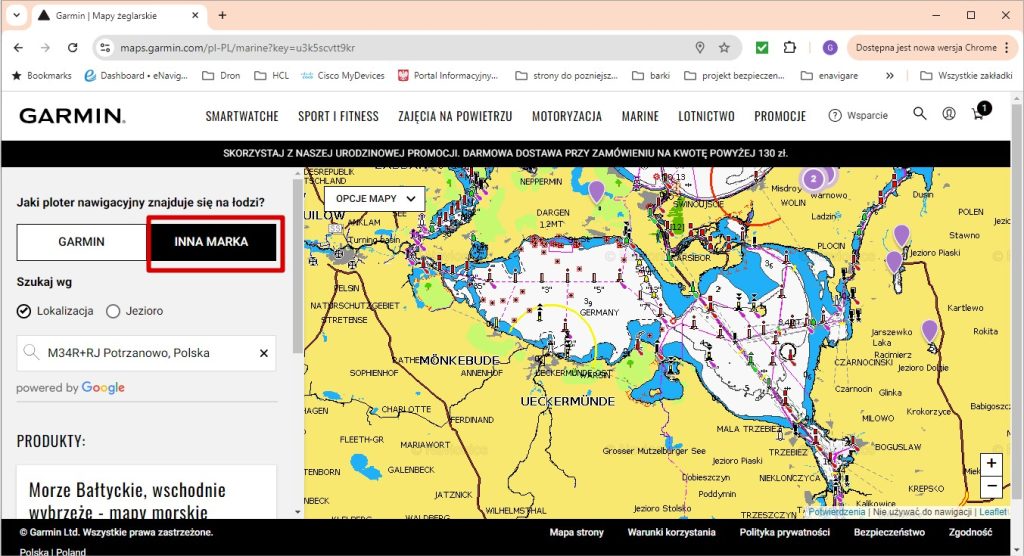
Task: Bookmark this page with star icon
Action: [724, 47]
